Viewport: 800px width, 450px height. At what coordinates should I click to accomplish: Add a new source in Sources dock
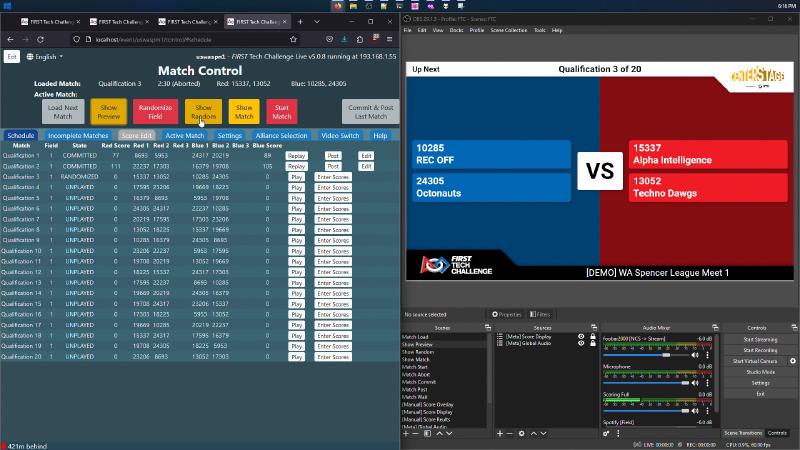pos(499,433)
